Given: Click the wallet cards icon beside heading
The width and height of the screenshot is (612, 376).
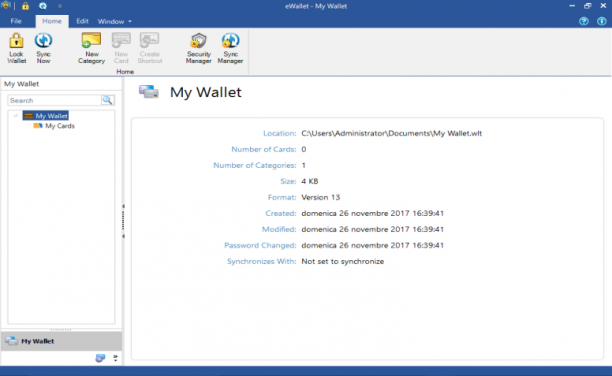Looking at the screenshot, I should (149, 92).
